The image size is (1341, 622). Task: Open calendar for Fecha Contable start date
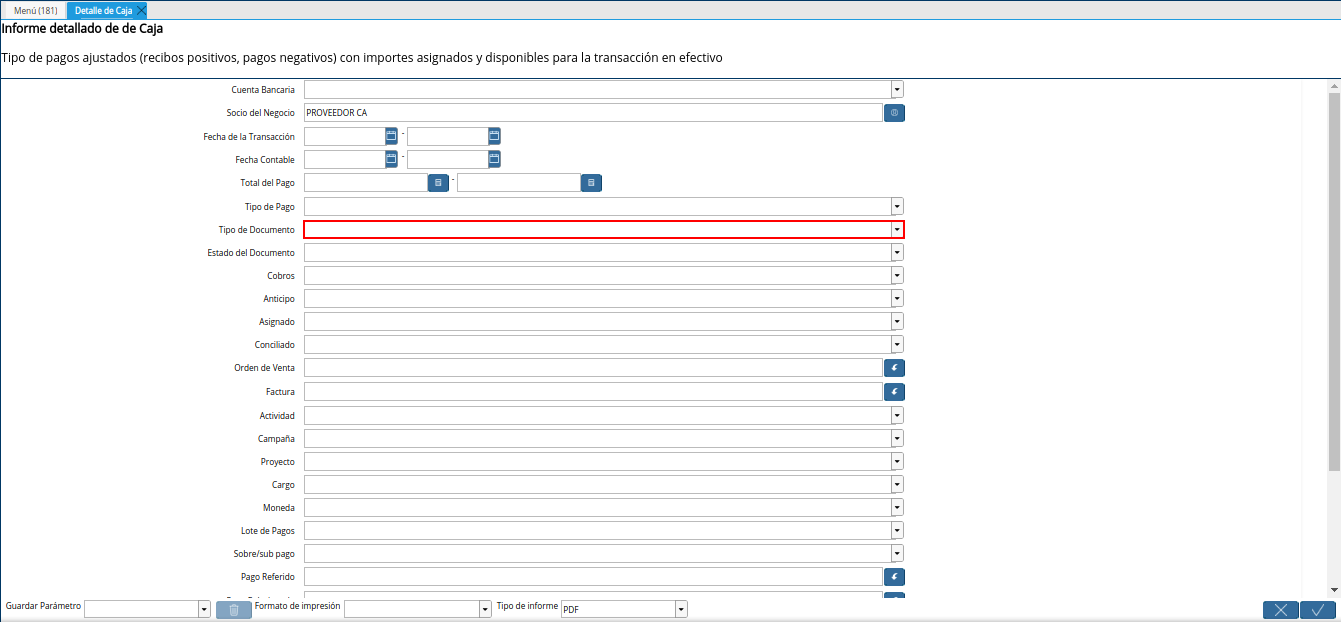[x=391, y=159]
